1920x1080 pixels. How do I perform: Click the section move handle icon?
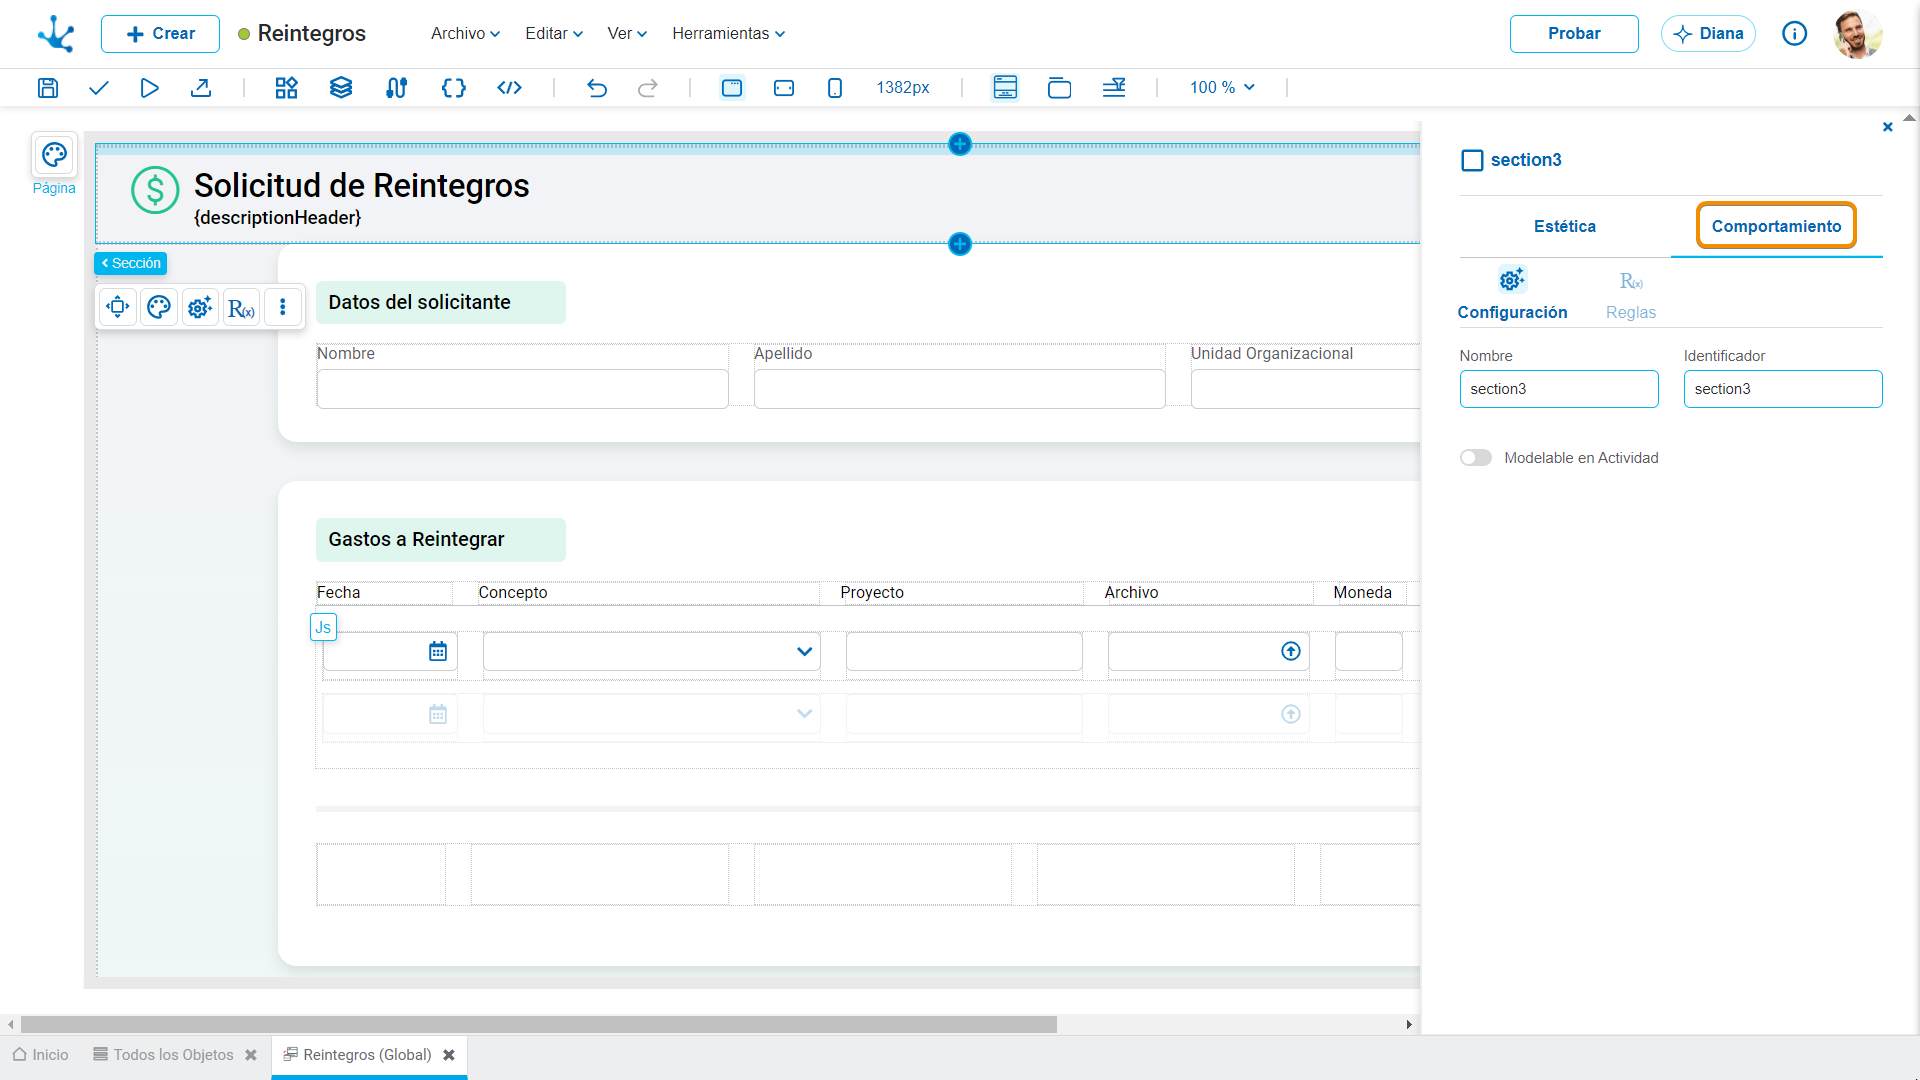(x=118, y=307)
